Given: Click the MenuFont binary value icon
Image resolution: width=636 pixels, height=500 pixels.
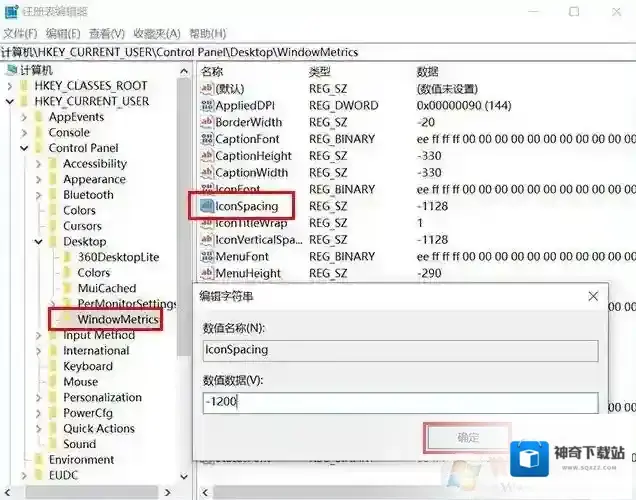Looking at the screenshot, I should coord(207,257).
